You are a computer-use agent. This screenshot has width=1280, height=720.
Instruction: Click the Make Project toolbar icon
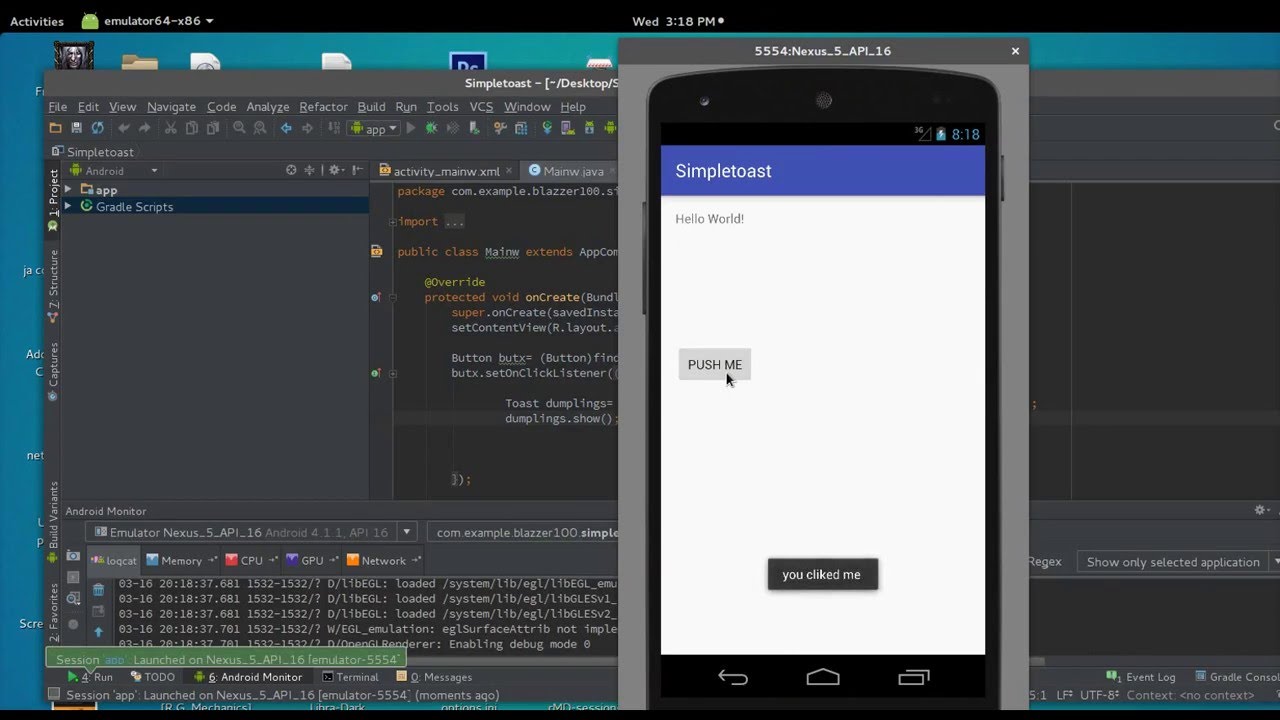333,128
